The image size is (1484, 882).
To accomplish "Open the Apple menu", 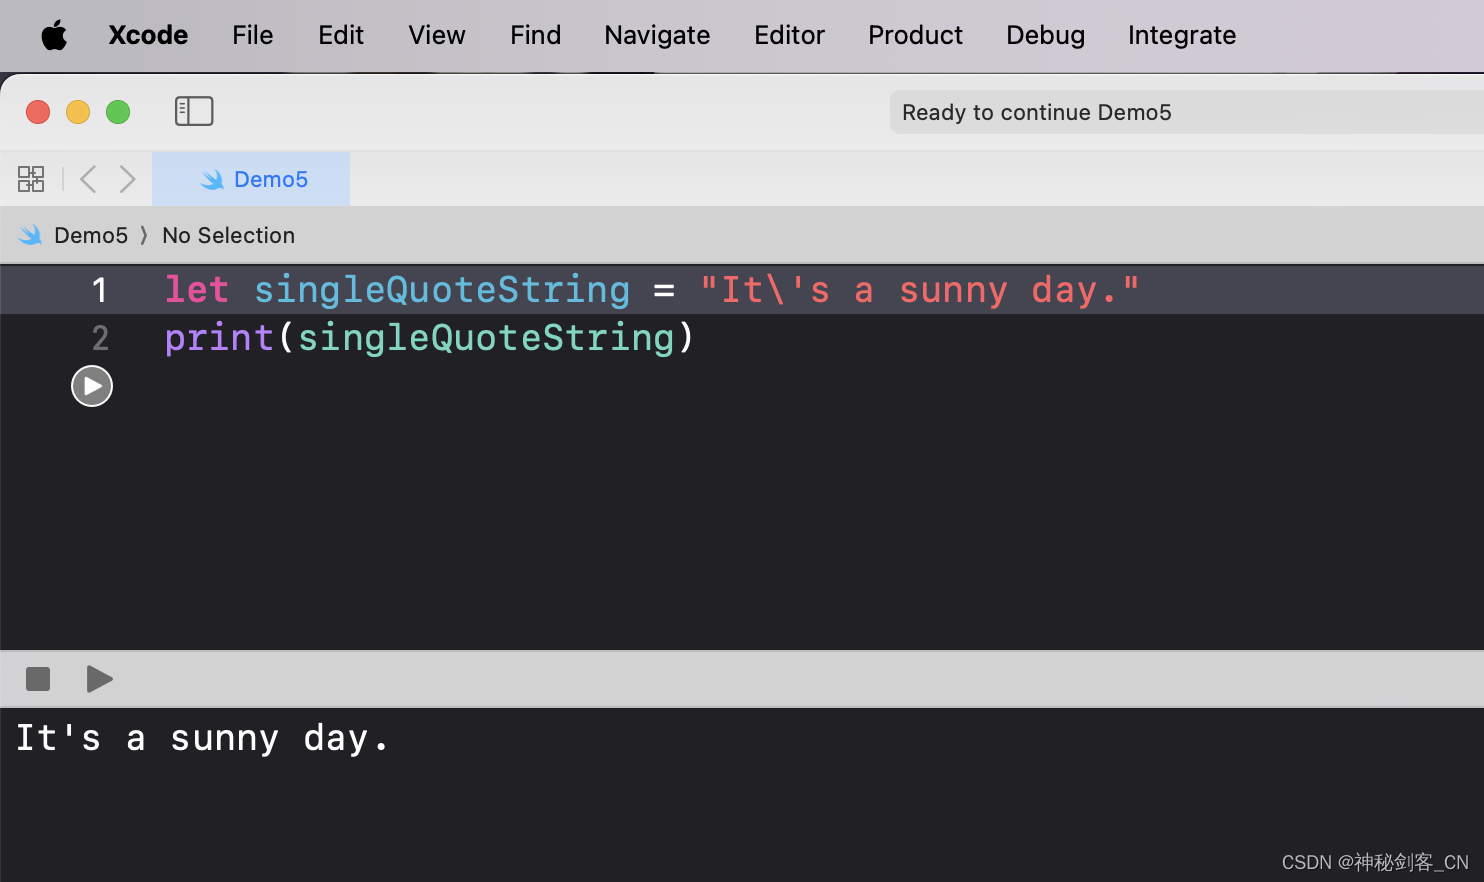I will [x=54, y=36].
